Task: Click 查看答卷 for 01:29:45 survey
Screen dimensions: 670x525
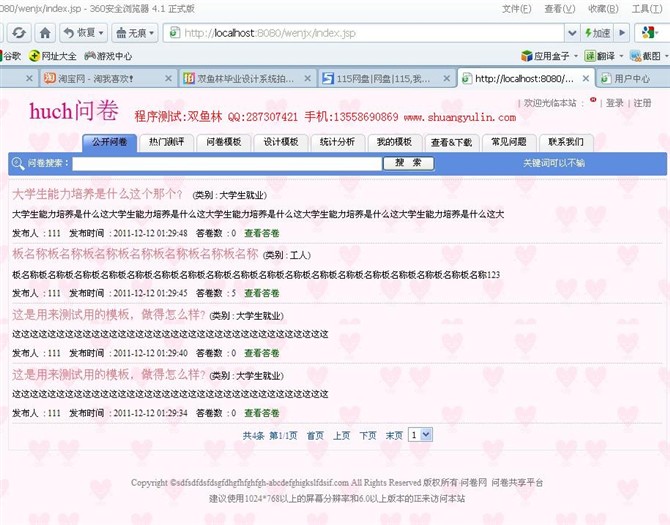Action: 262,293
